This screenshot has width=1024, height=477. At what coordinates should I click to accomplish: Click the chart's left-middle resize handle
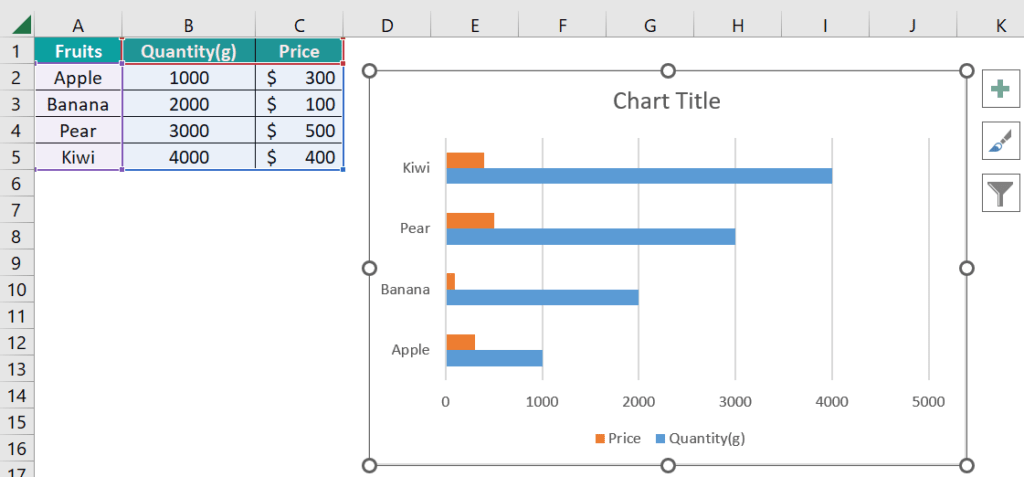pos(370,268)
